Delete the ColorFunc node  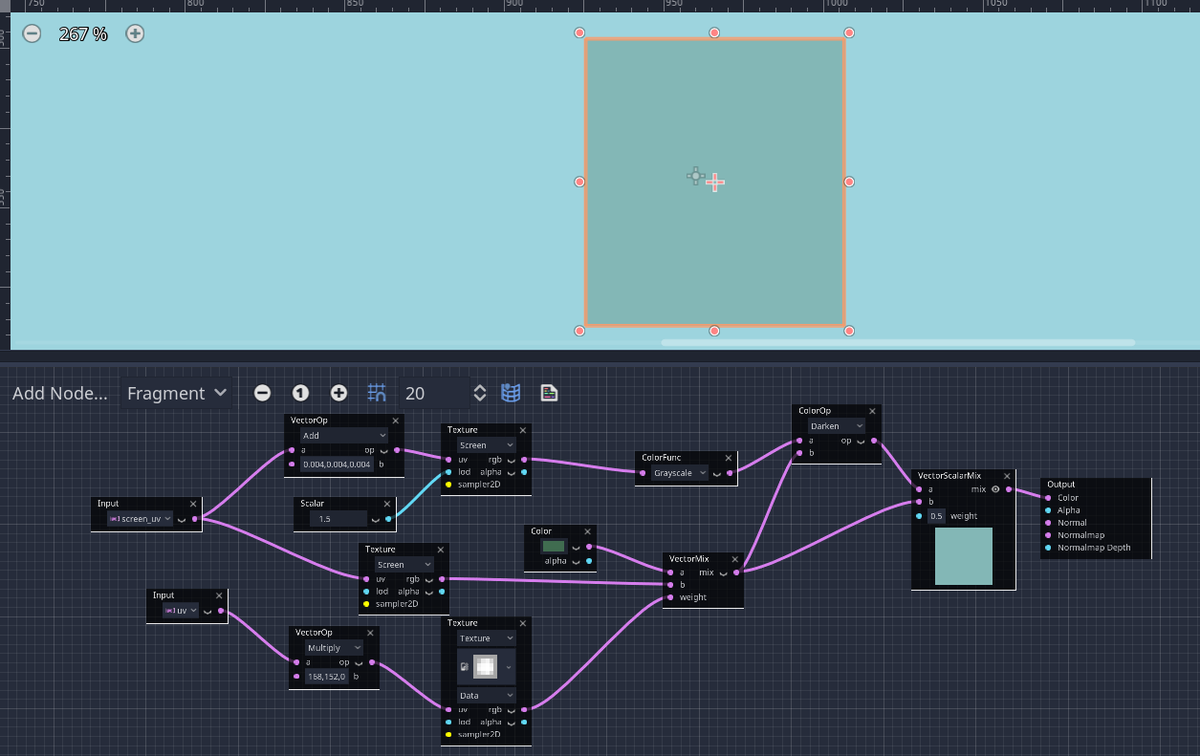(x=728, y=457)
